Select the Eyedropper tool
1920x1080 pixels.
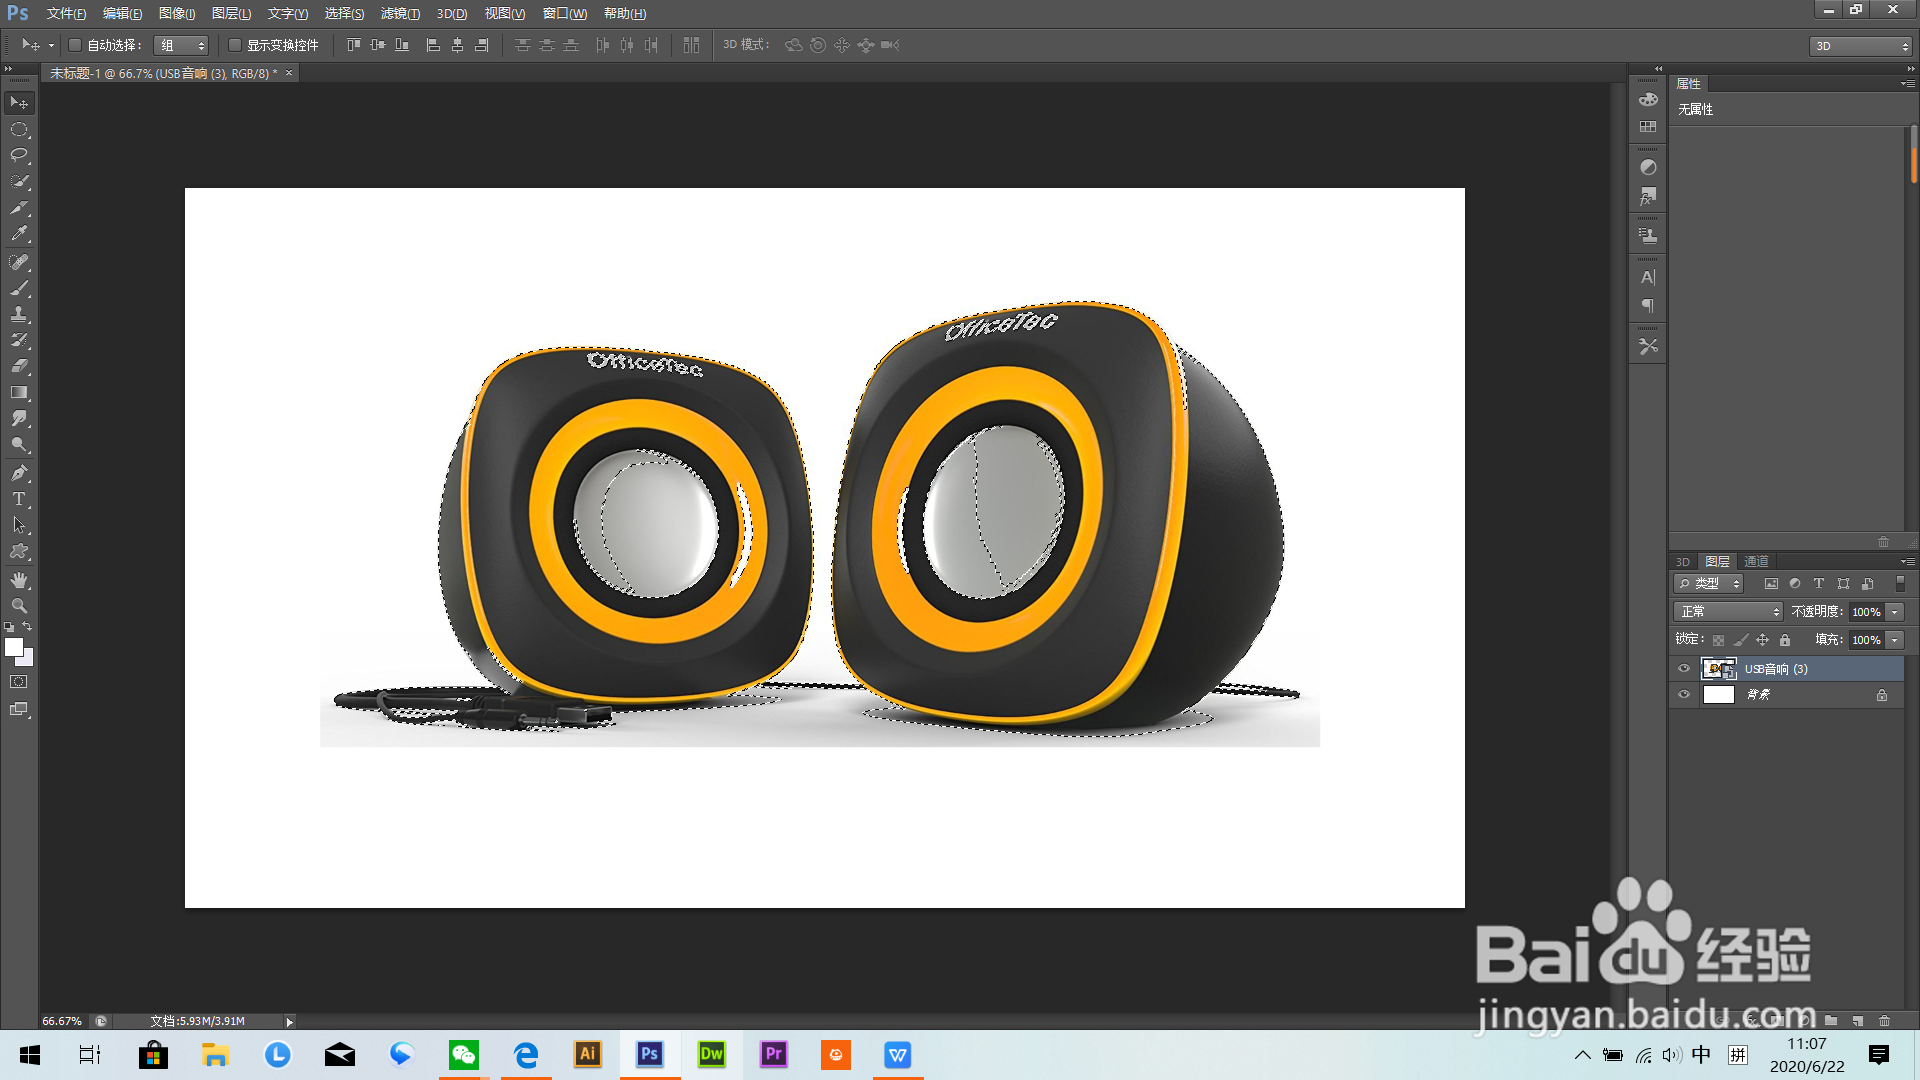(x=19, y=234)
